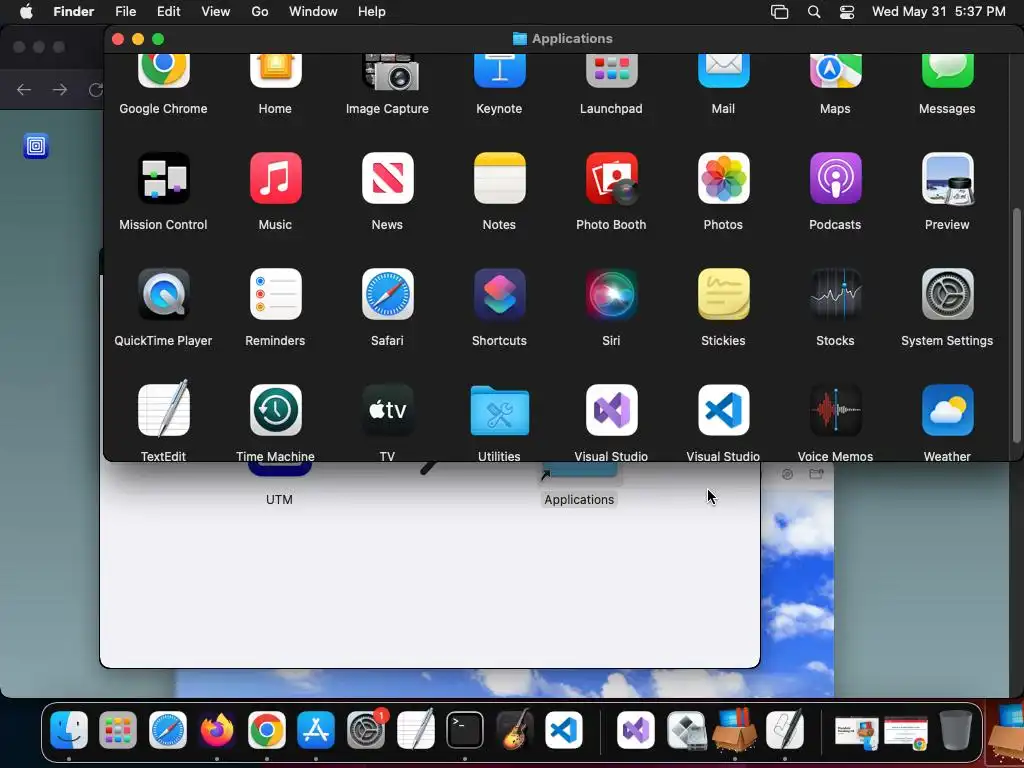Open the File menu

coord(125,12)
